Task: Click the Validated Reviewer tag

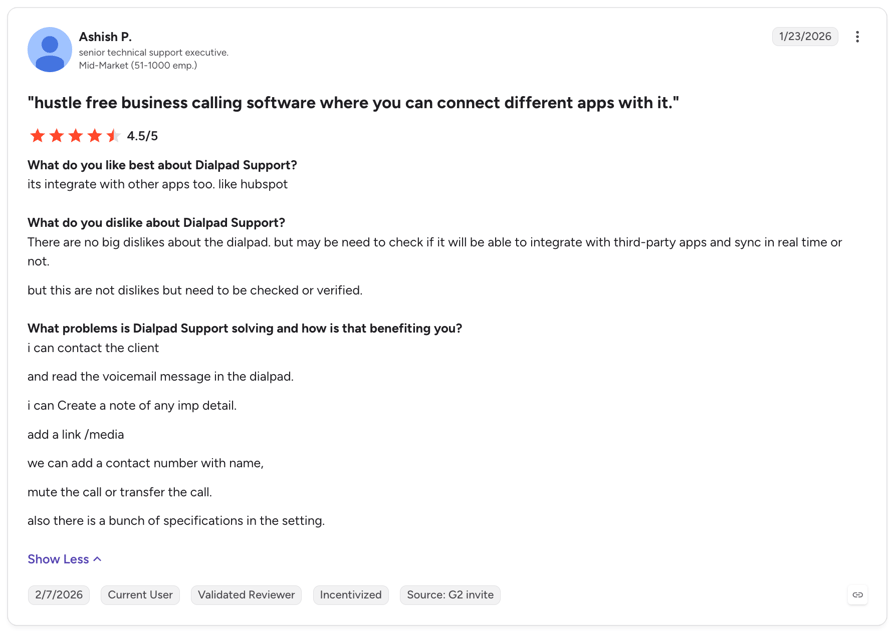Action: pyautogui.click(x=246, y=595)
